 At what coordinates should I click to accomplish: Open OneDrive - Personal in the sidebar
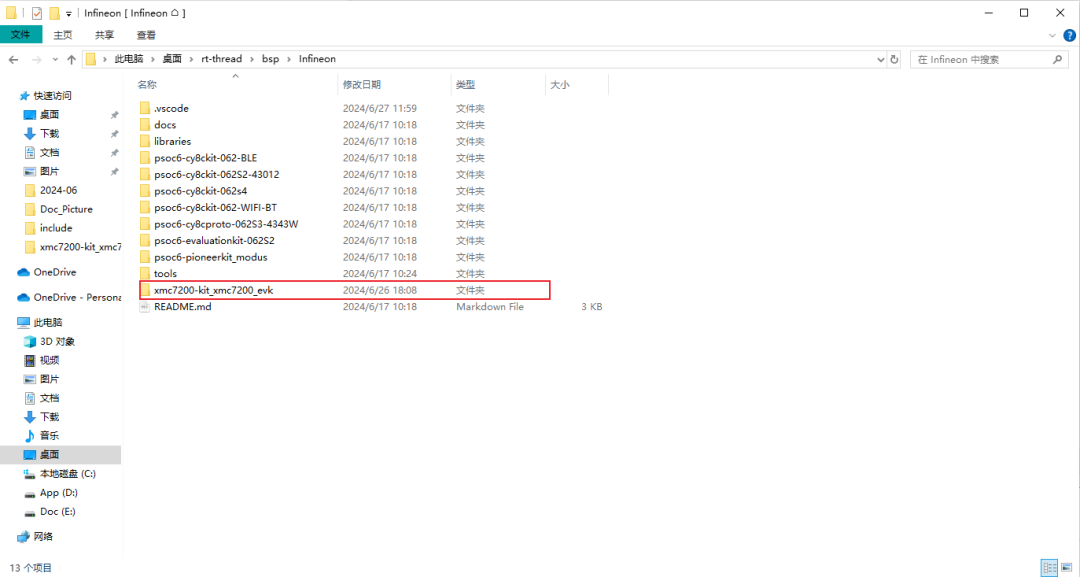point(76,297)
